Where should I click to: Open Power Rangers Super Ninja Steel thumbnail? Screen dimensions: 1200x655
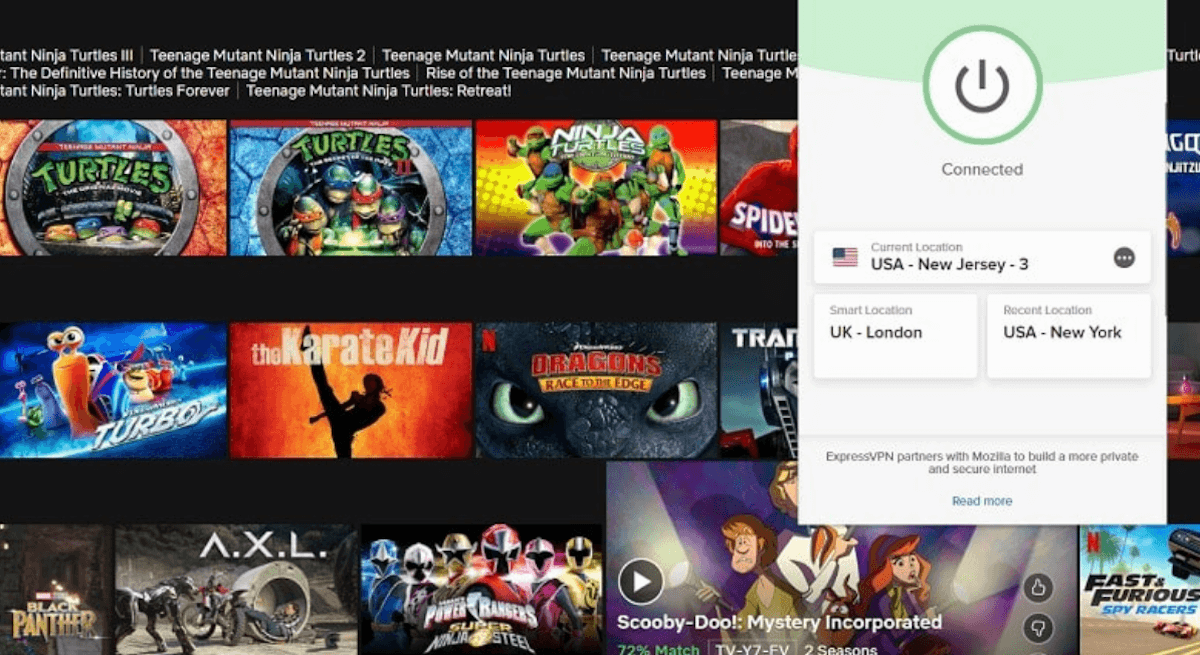pyautogui.click(x=481, y=590)
